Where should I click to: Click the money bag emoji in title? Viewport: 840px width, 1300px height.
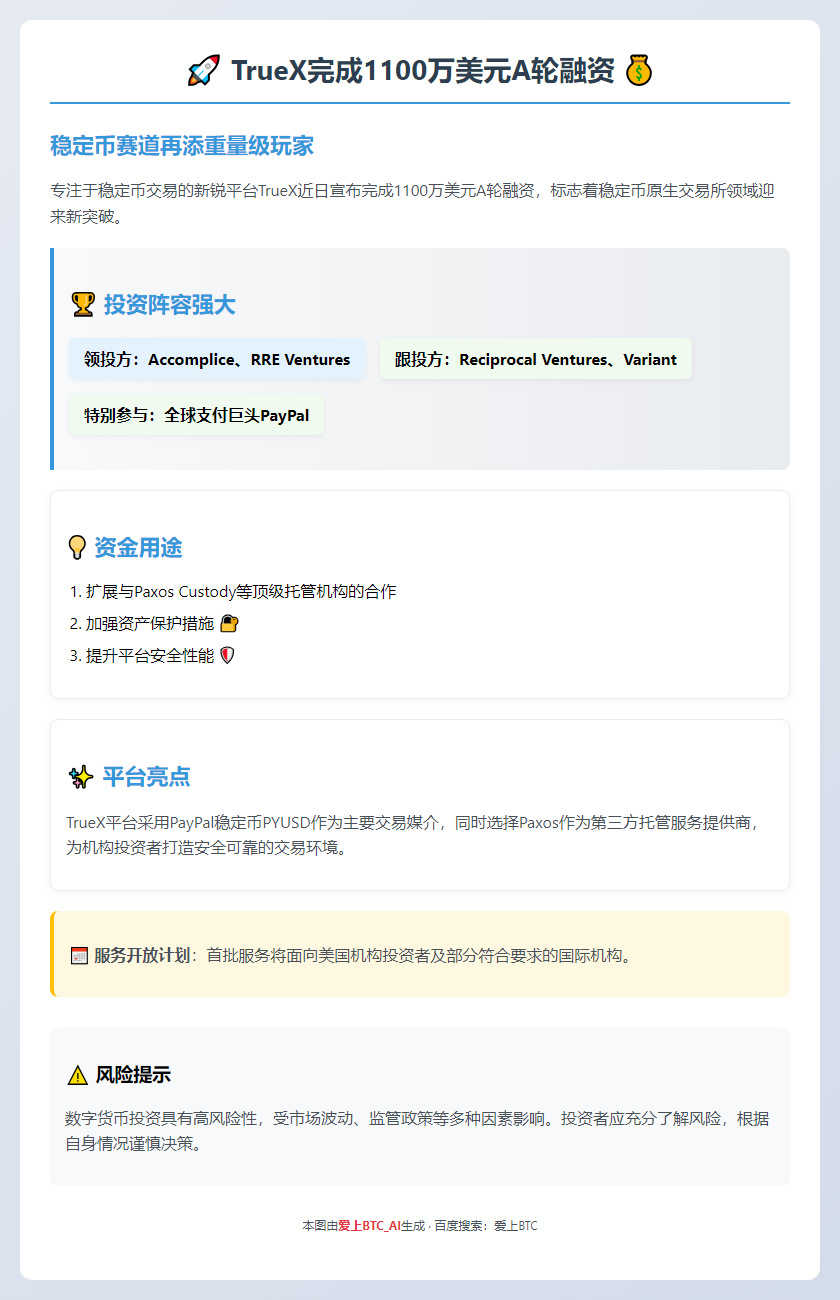[638, 71]
